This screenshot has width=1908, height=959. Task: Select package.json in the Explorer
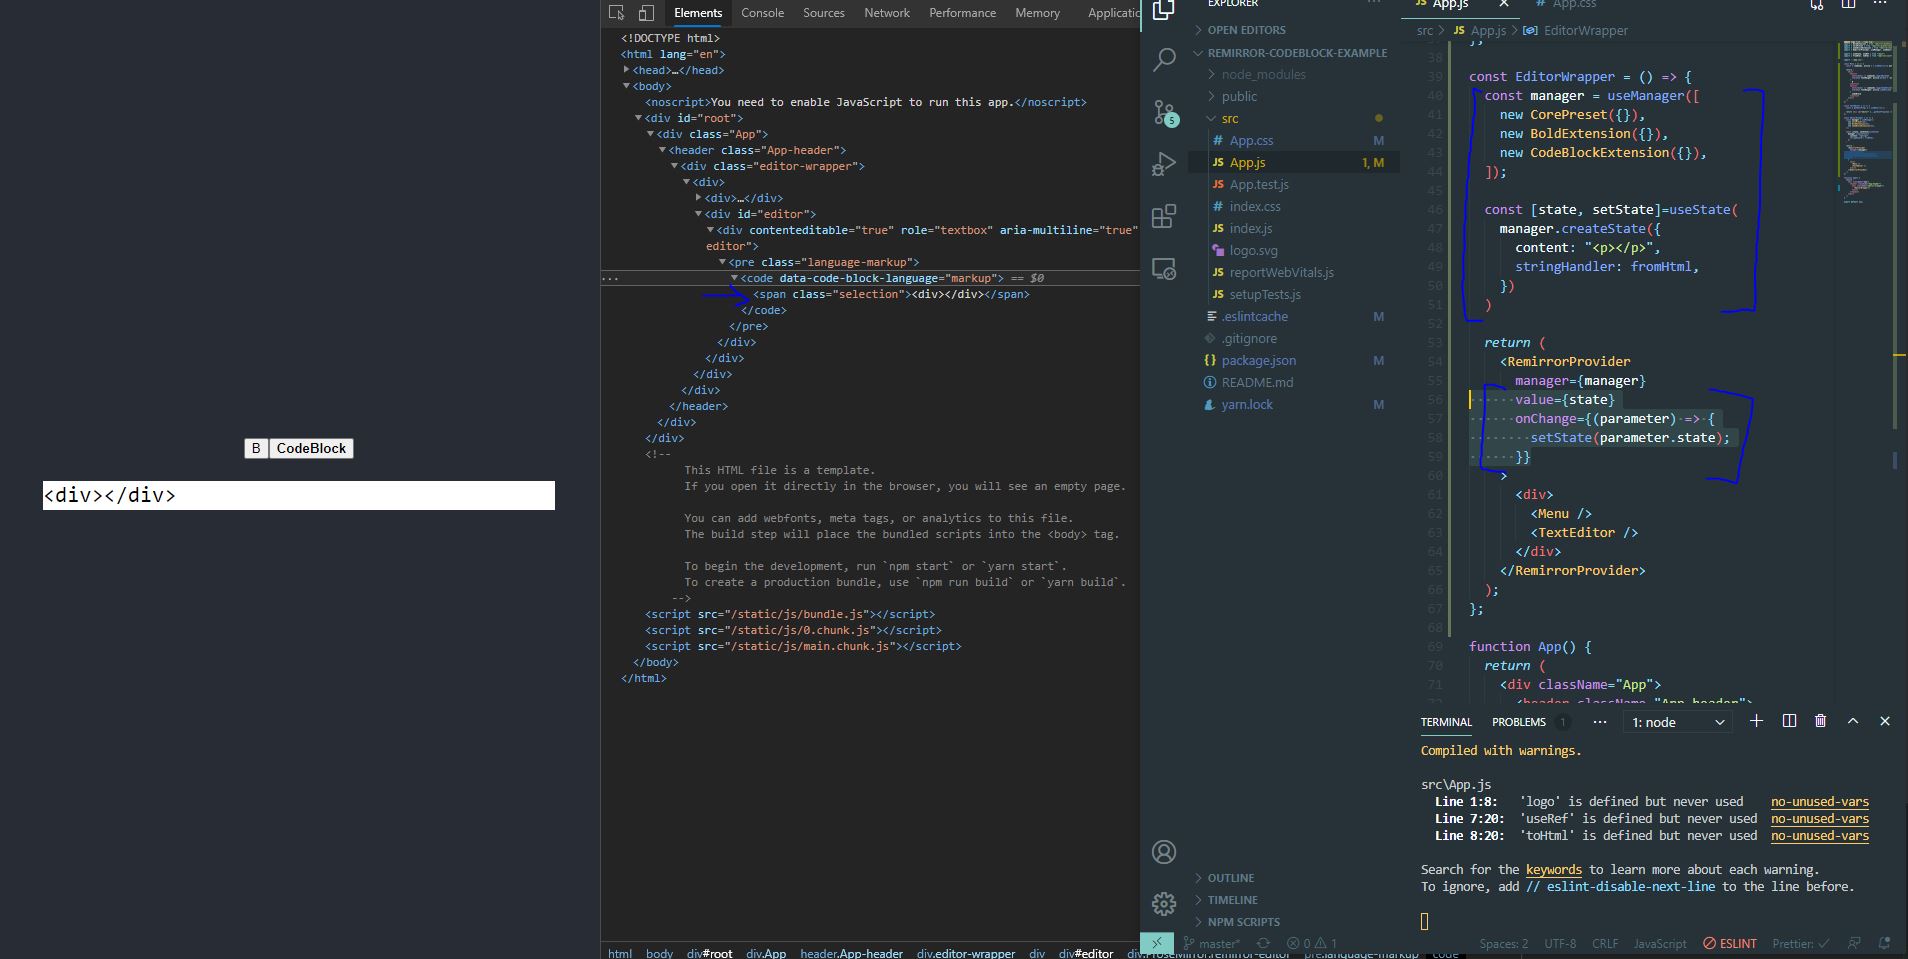coord(1260,360)
